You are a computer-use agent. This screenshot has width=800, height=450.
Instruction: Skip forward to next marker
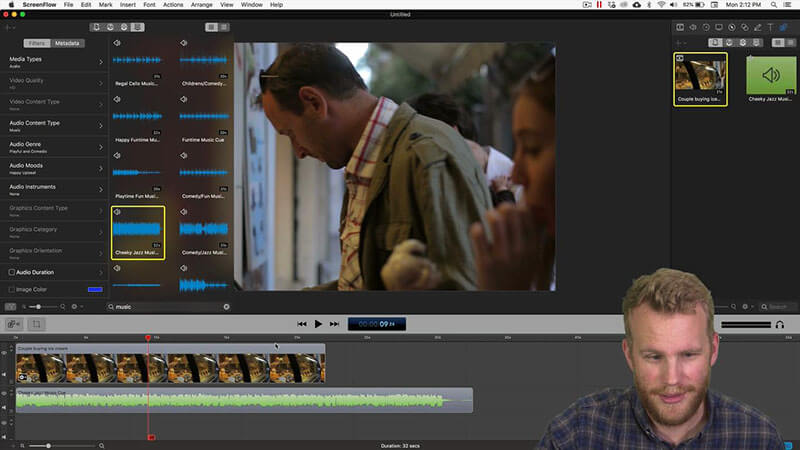[x=334, y=324]
